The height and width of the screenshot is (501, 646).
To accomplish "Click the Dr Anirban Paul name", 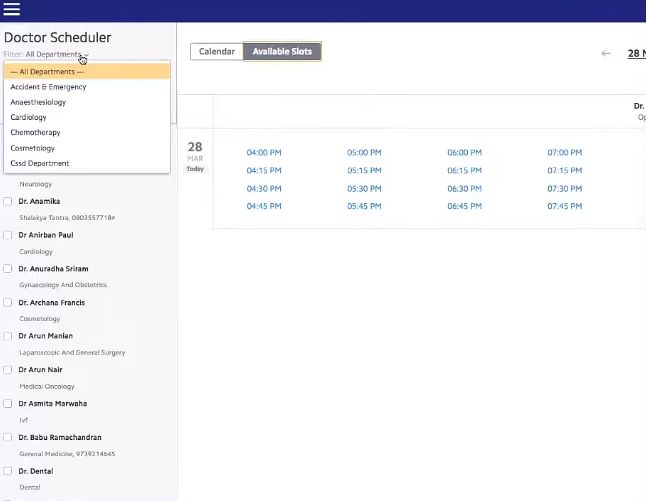I will pos(46,235).
